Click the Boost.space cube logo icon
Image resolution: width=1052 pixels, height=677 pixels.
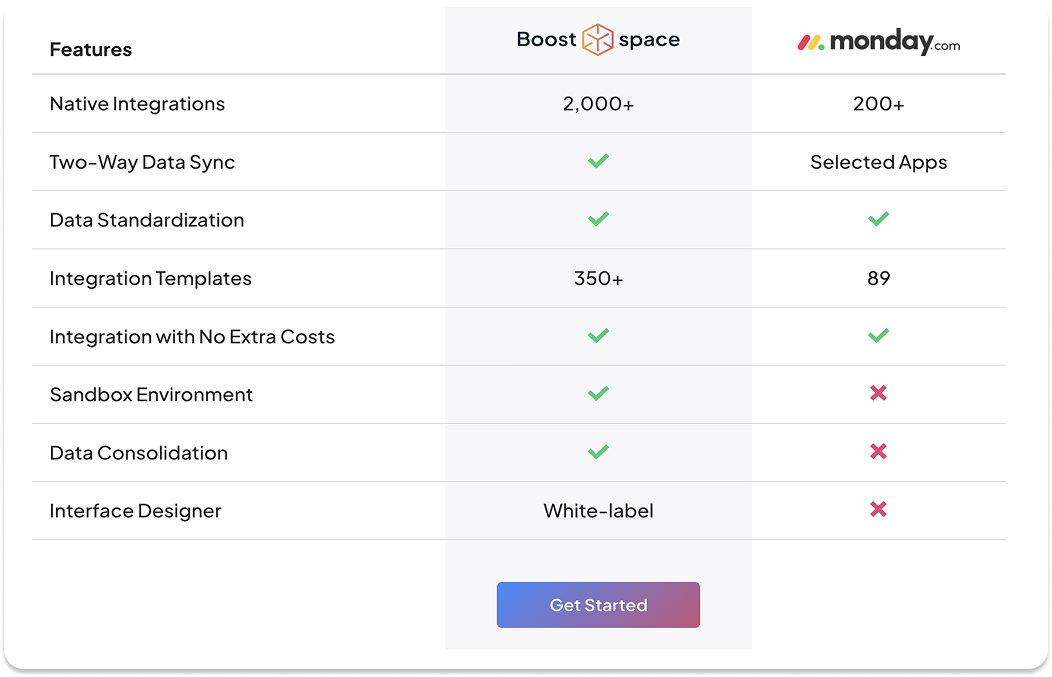(x=597, y=40)
